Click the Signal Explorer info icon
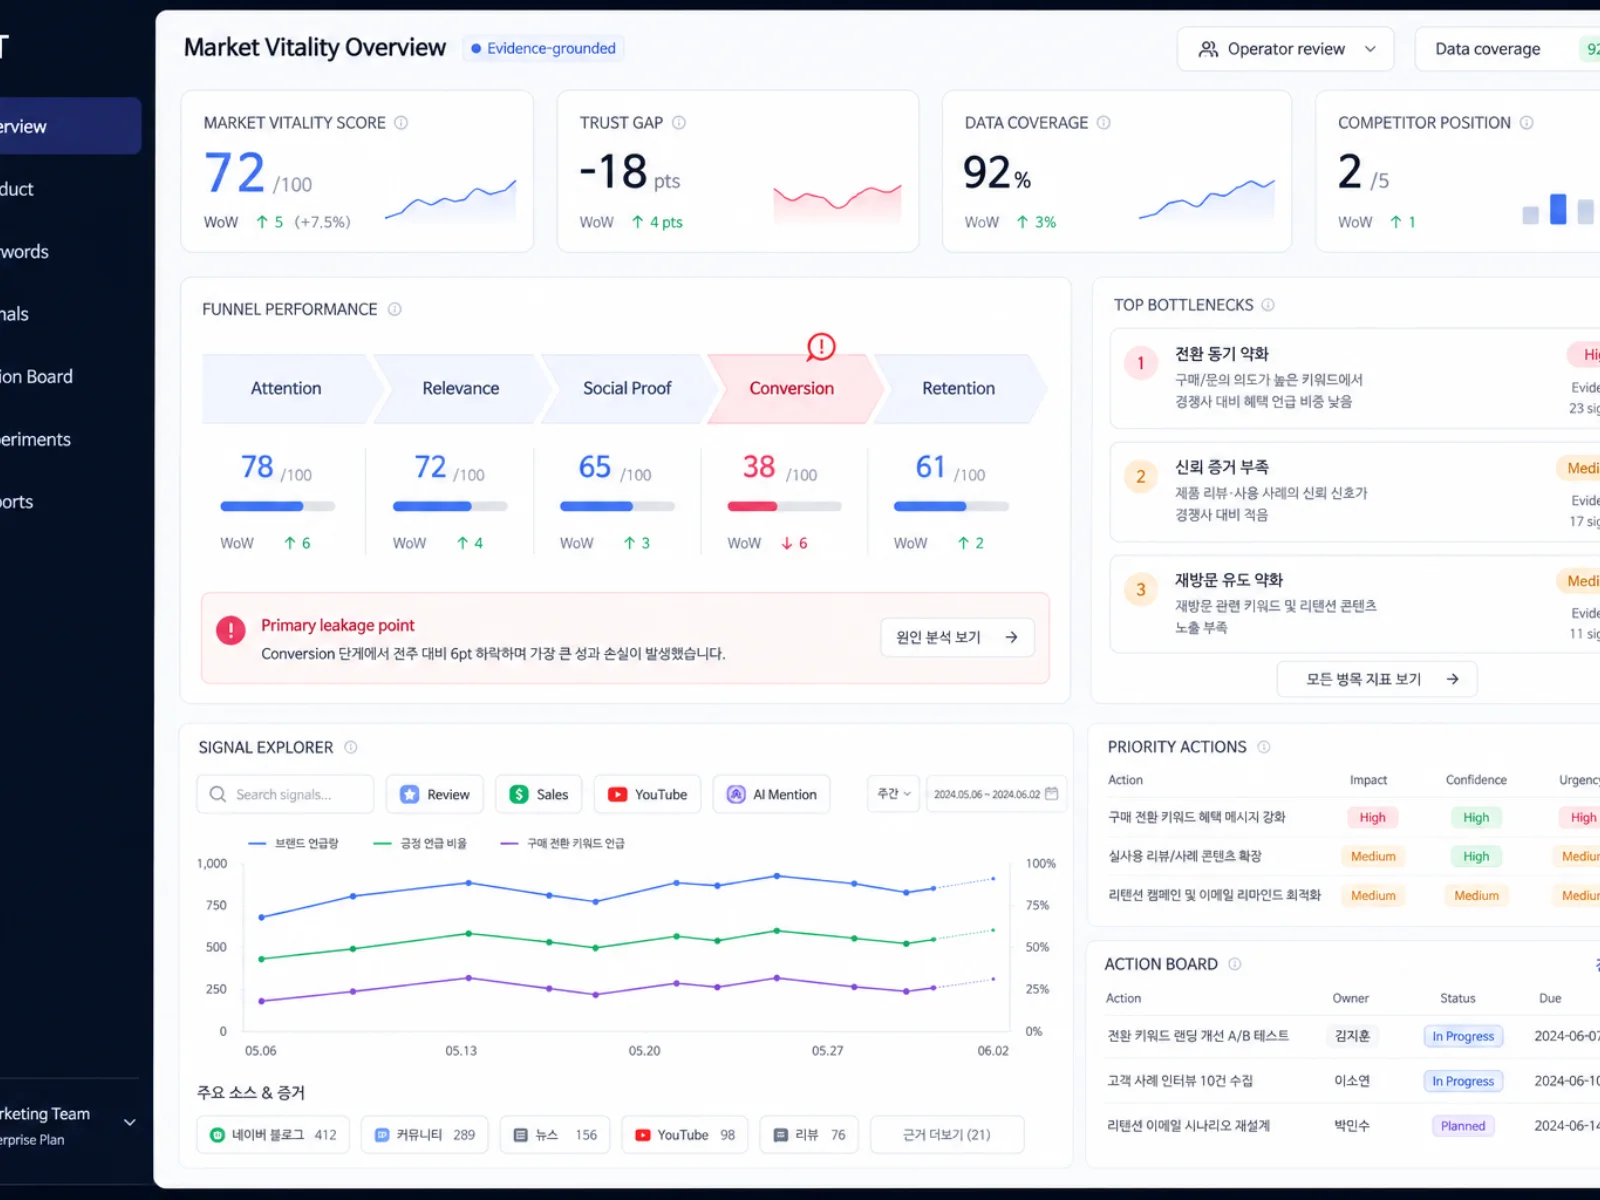 tap(351, 748)
